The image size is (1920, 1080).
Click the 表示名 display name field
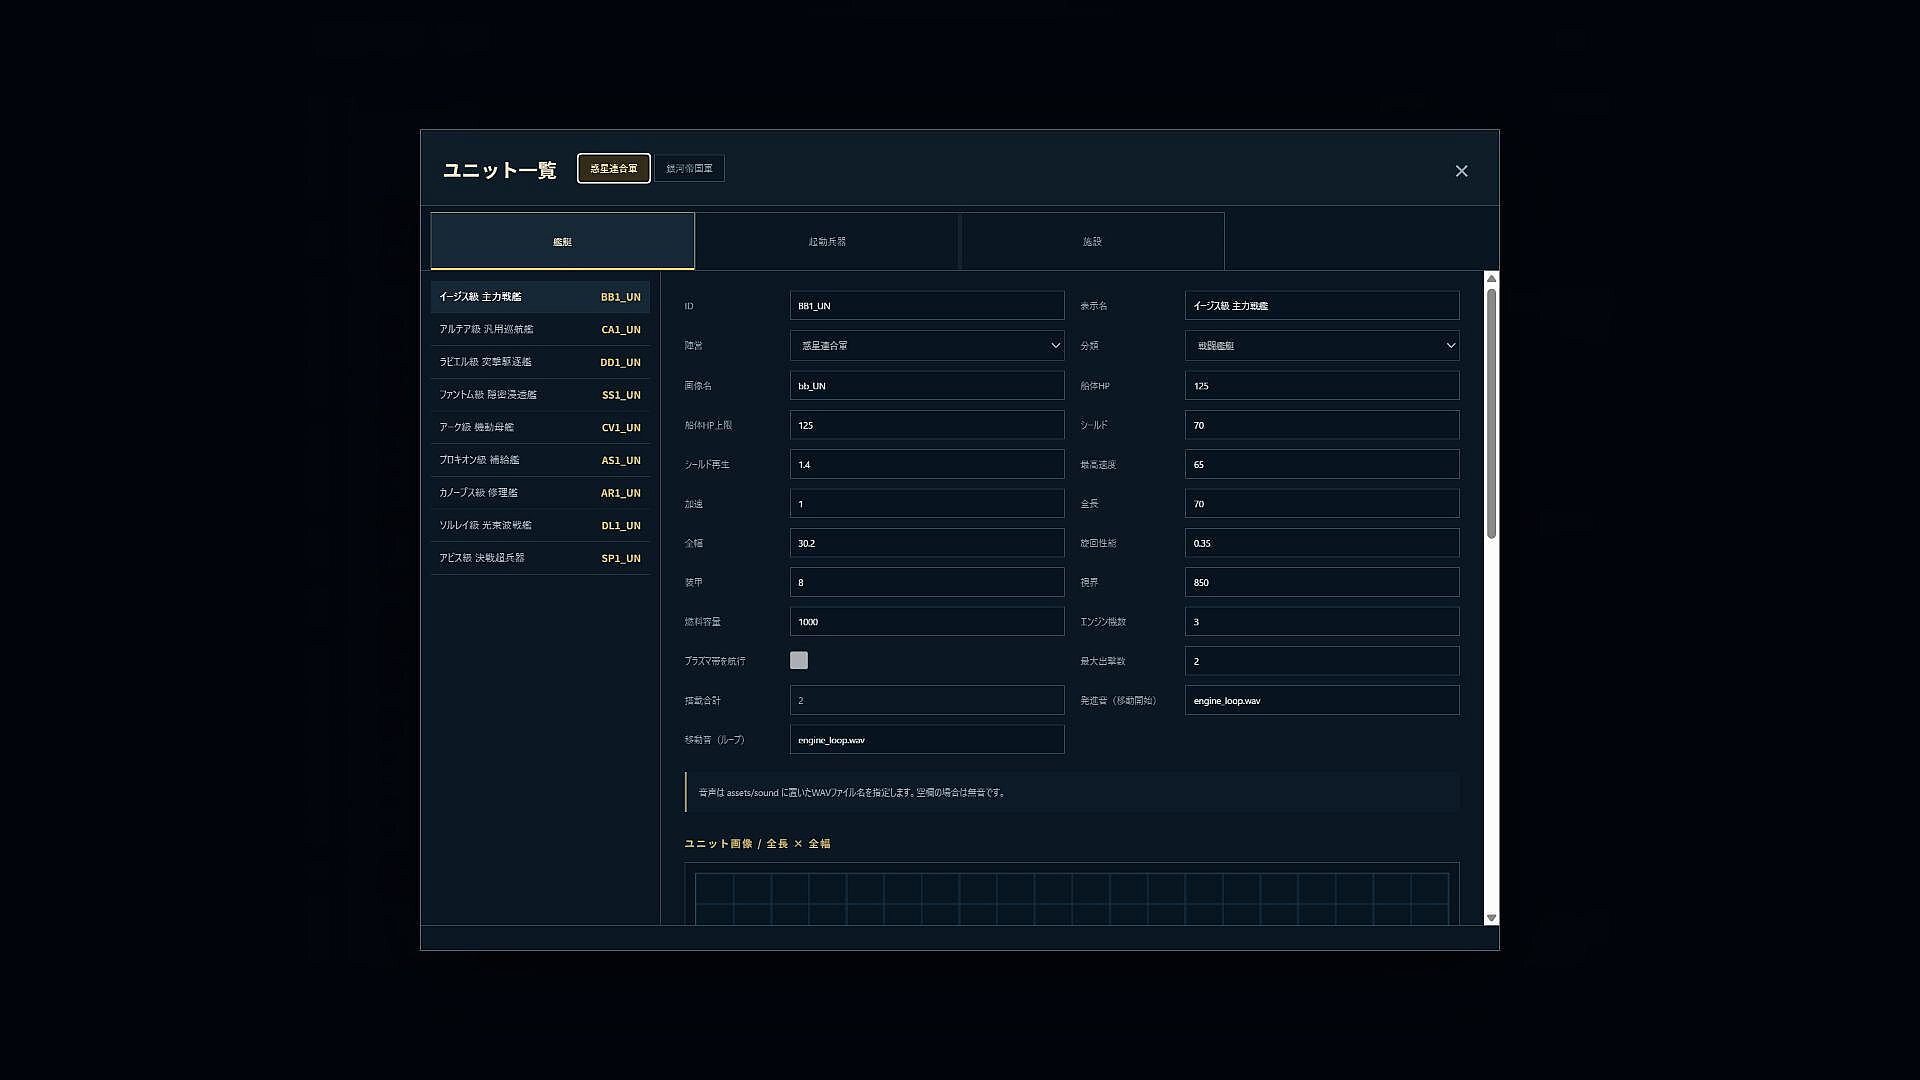click(x=1322, y=306)
